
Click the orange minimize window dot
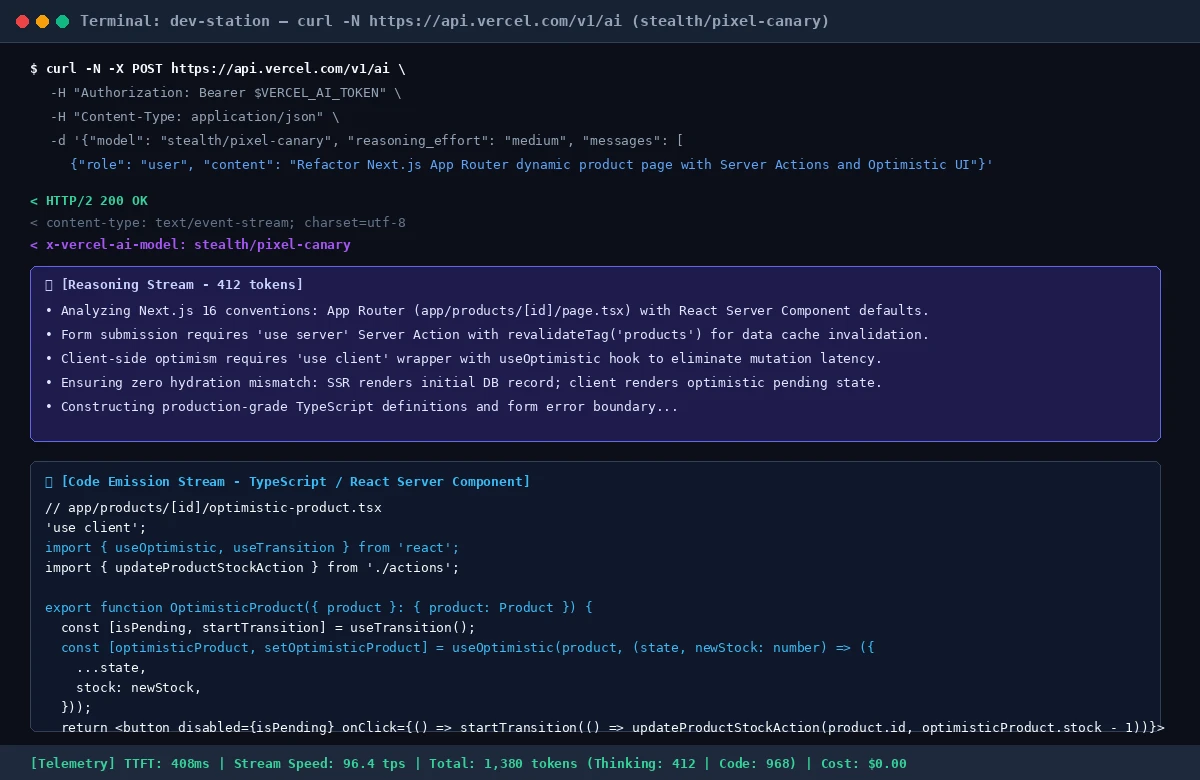coord(42,21)
